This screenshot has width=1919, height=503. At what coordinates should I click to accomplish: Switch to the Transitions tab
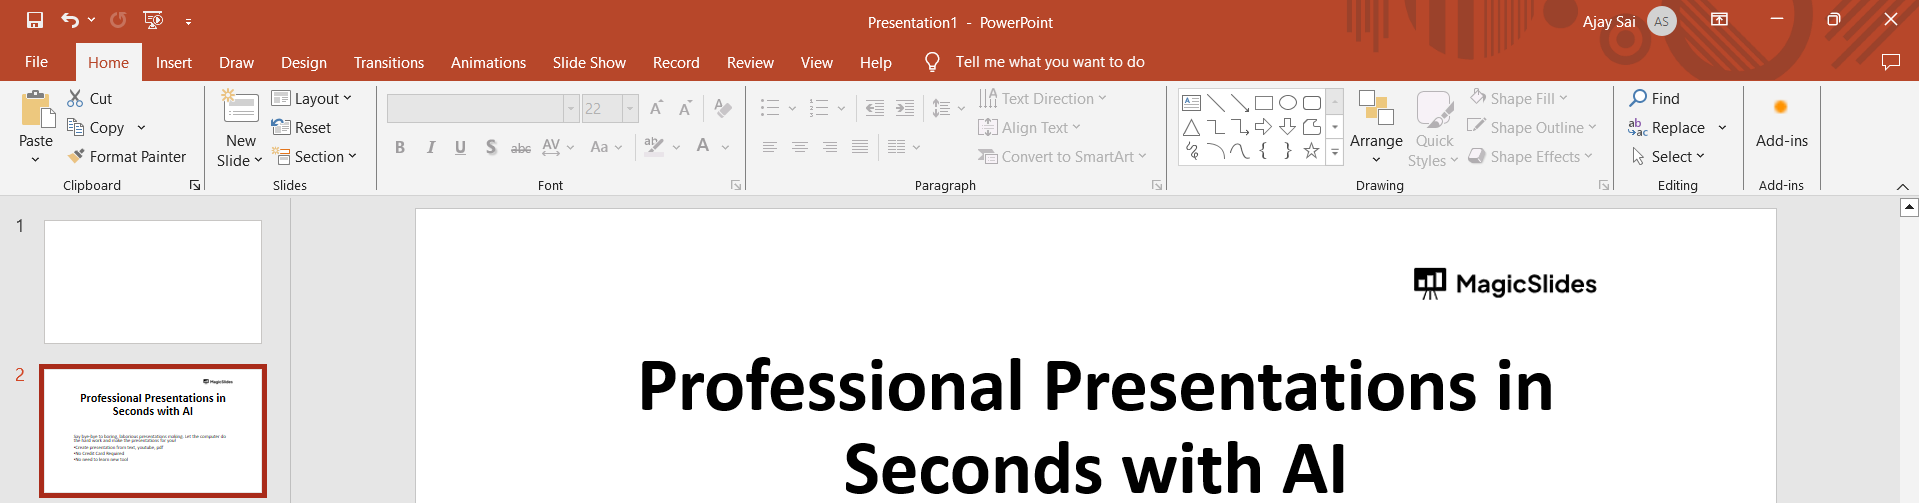389,62
